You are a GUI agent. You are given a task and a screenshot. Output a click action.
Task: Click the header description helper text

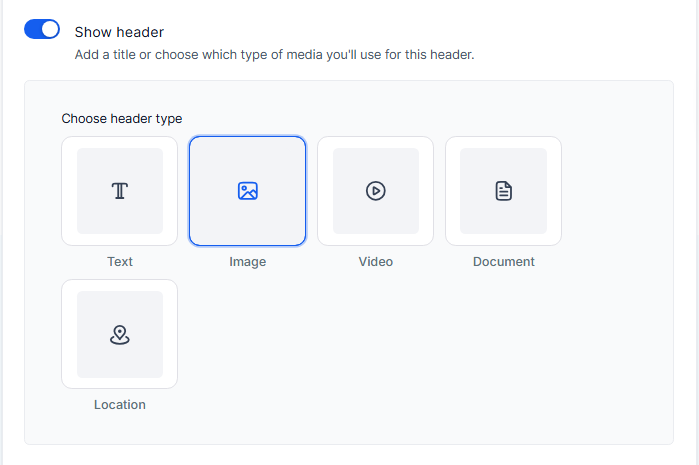click(x=274, y=55)
